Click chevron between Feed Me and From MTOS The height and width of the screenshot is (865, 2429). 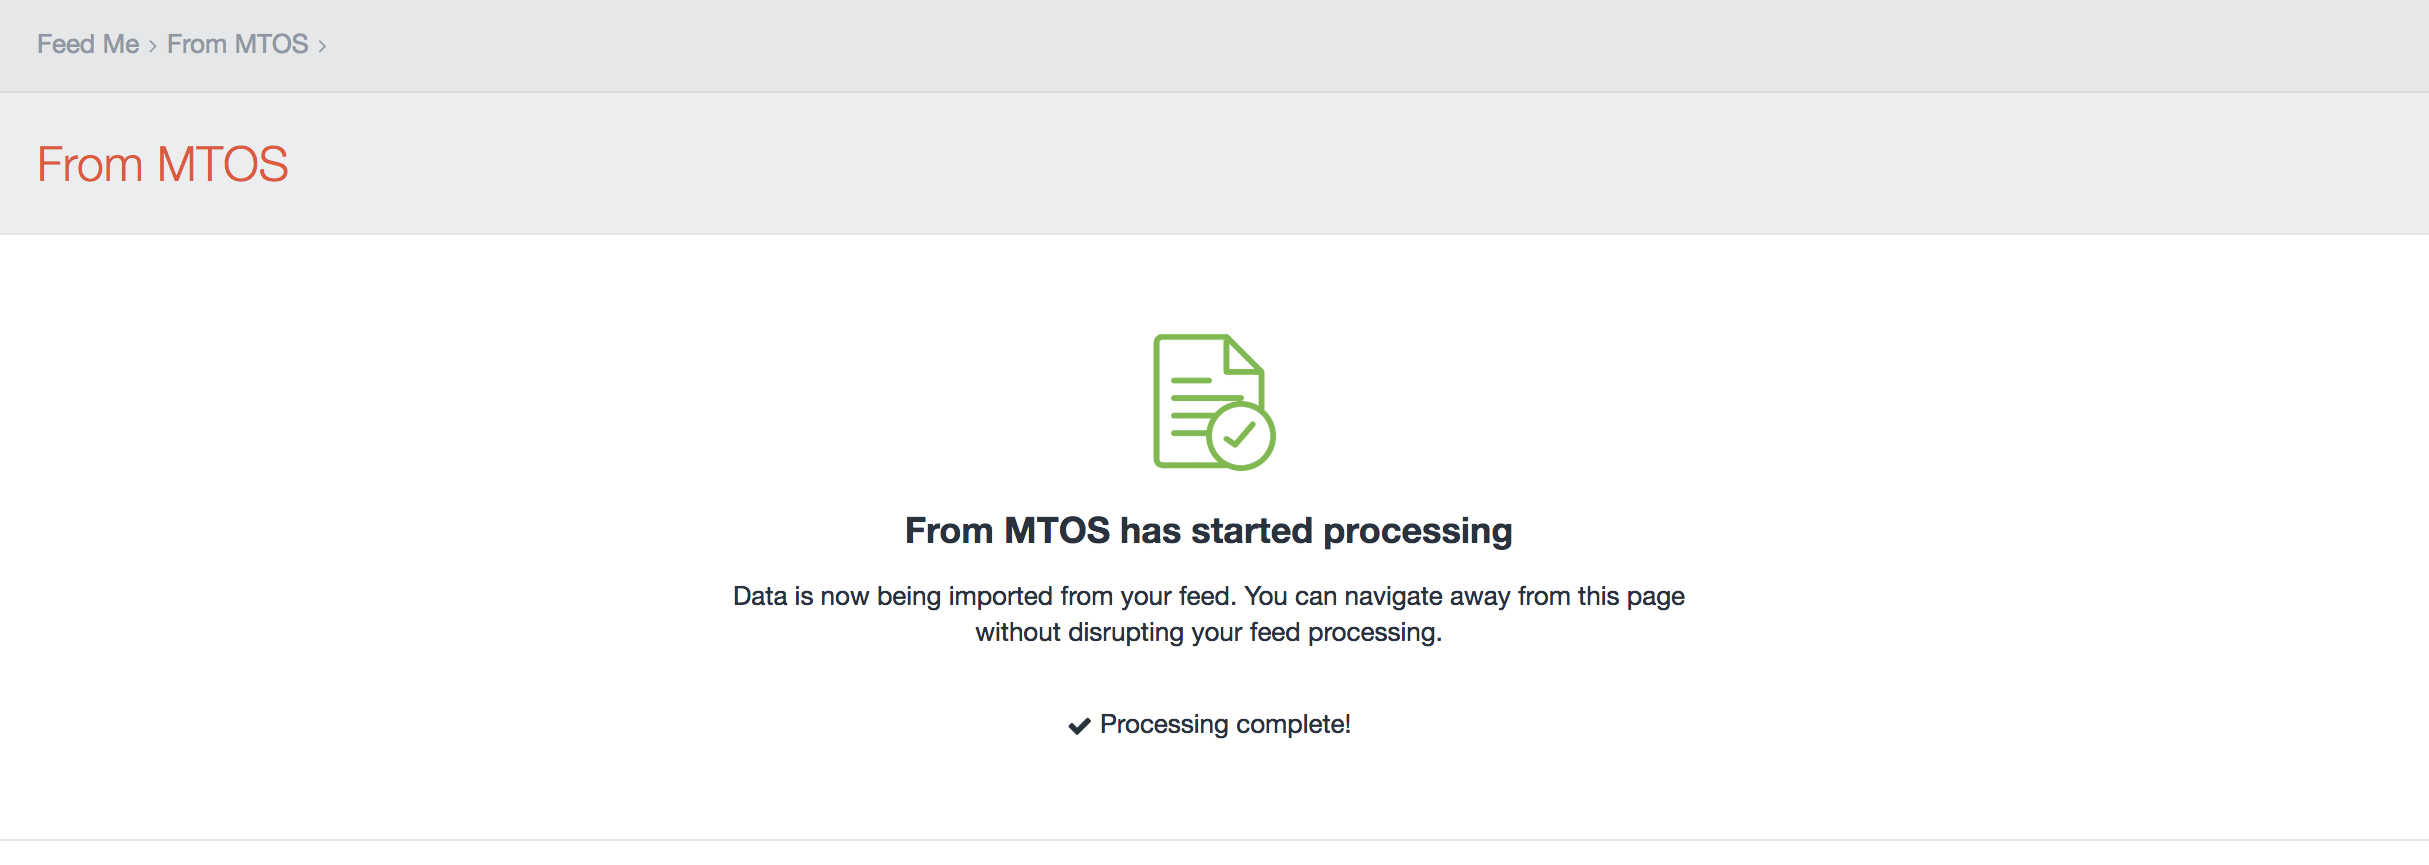(x=153, y=46)
